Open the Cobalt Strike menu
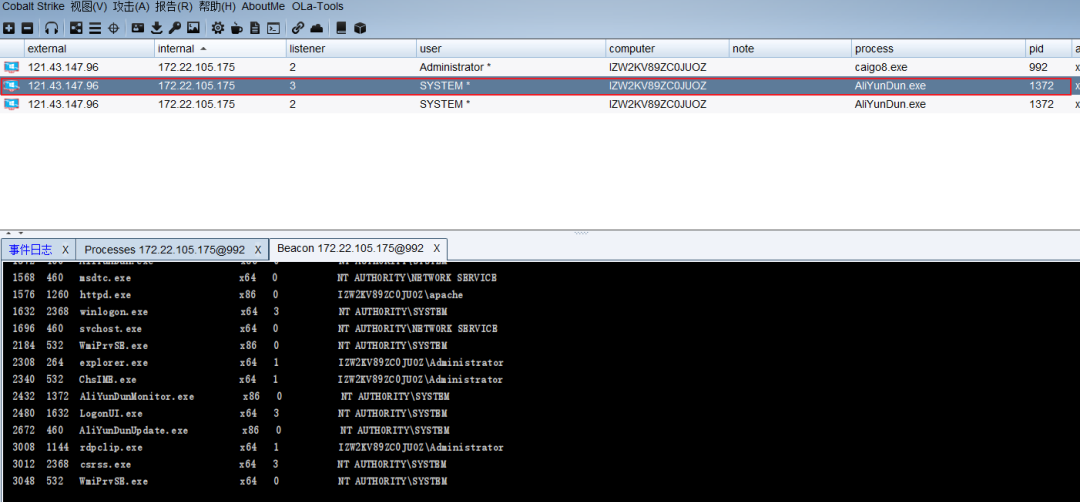Image resolution: width=1080 pixels, height=502 pixels. point(33,6)
